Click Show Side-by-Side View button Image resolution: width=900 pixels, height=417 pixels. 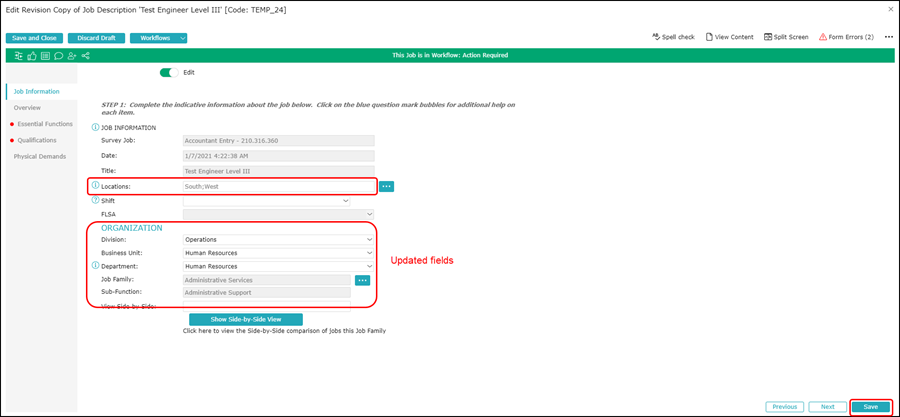(x=245, y=318)
